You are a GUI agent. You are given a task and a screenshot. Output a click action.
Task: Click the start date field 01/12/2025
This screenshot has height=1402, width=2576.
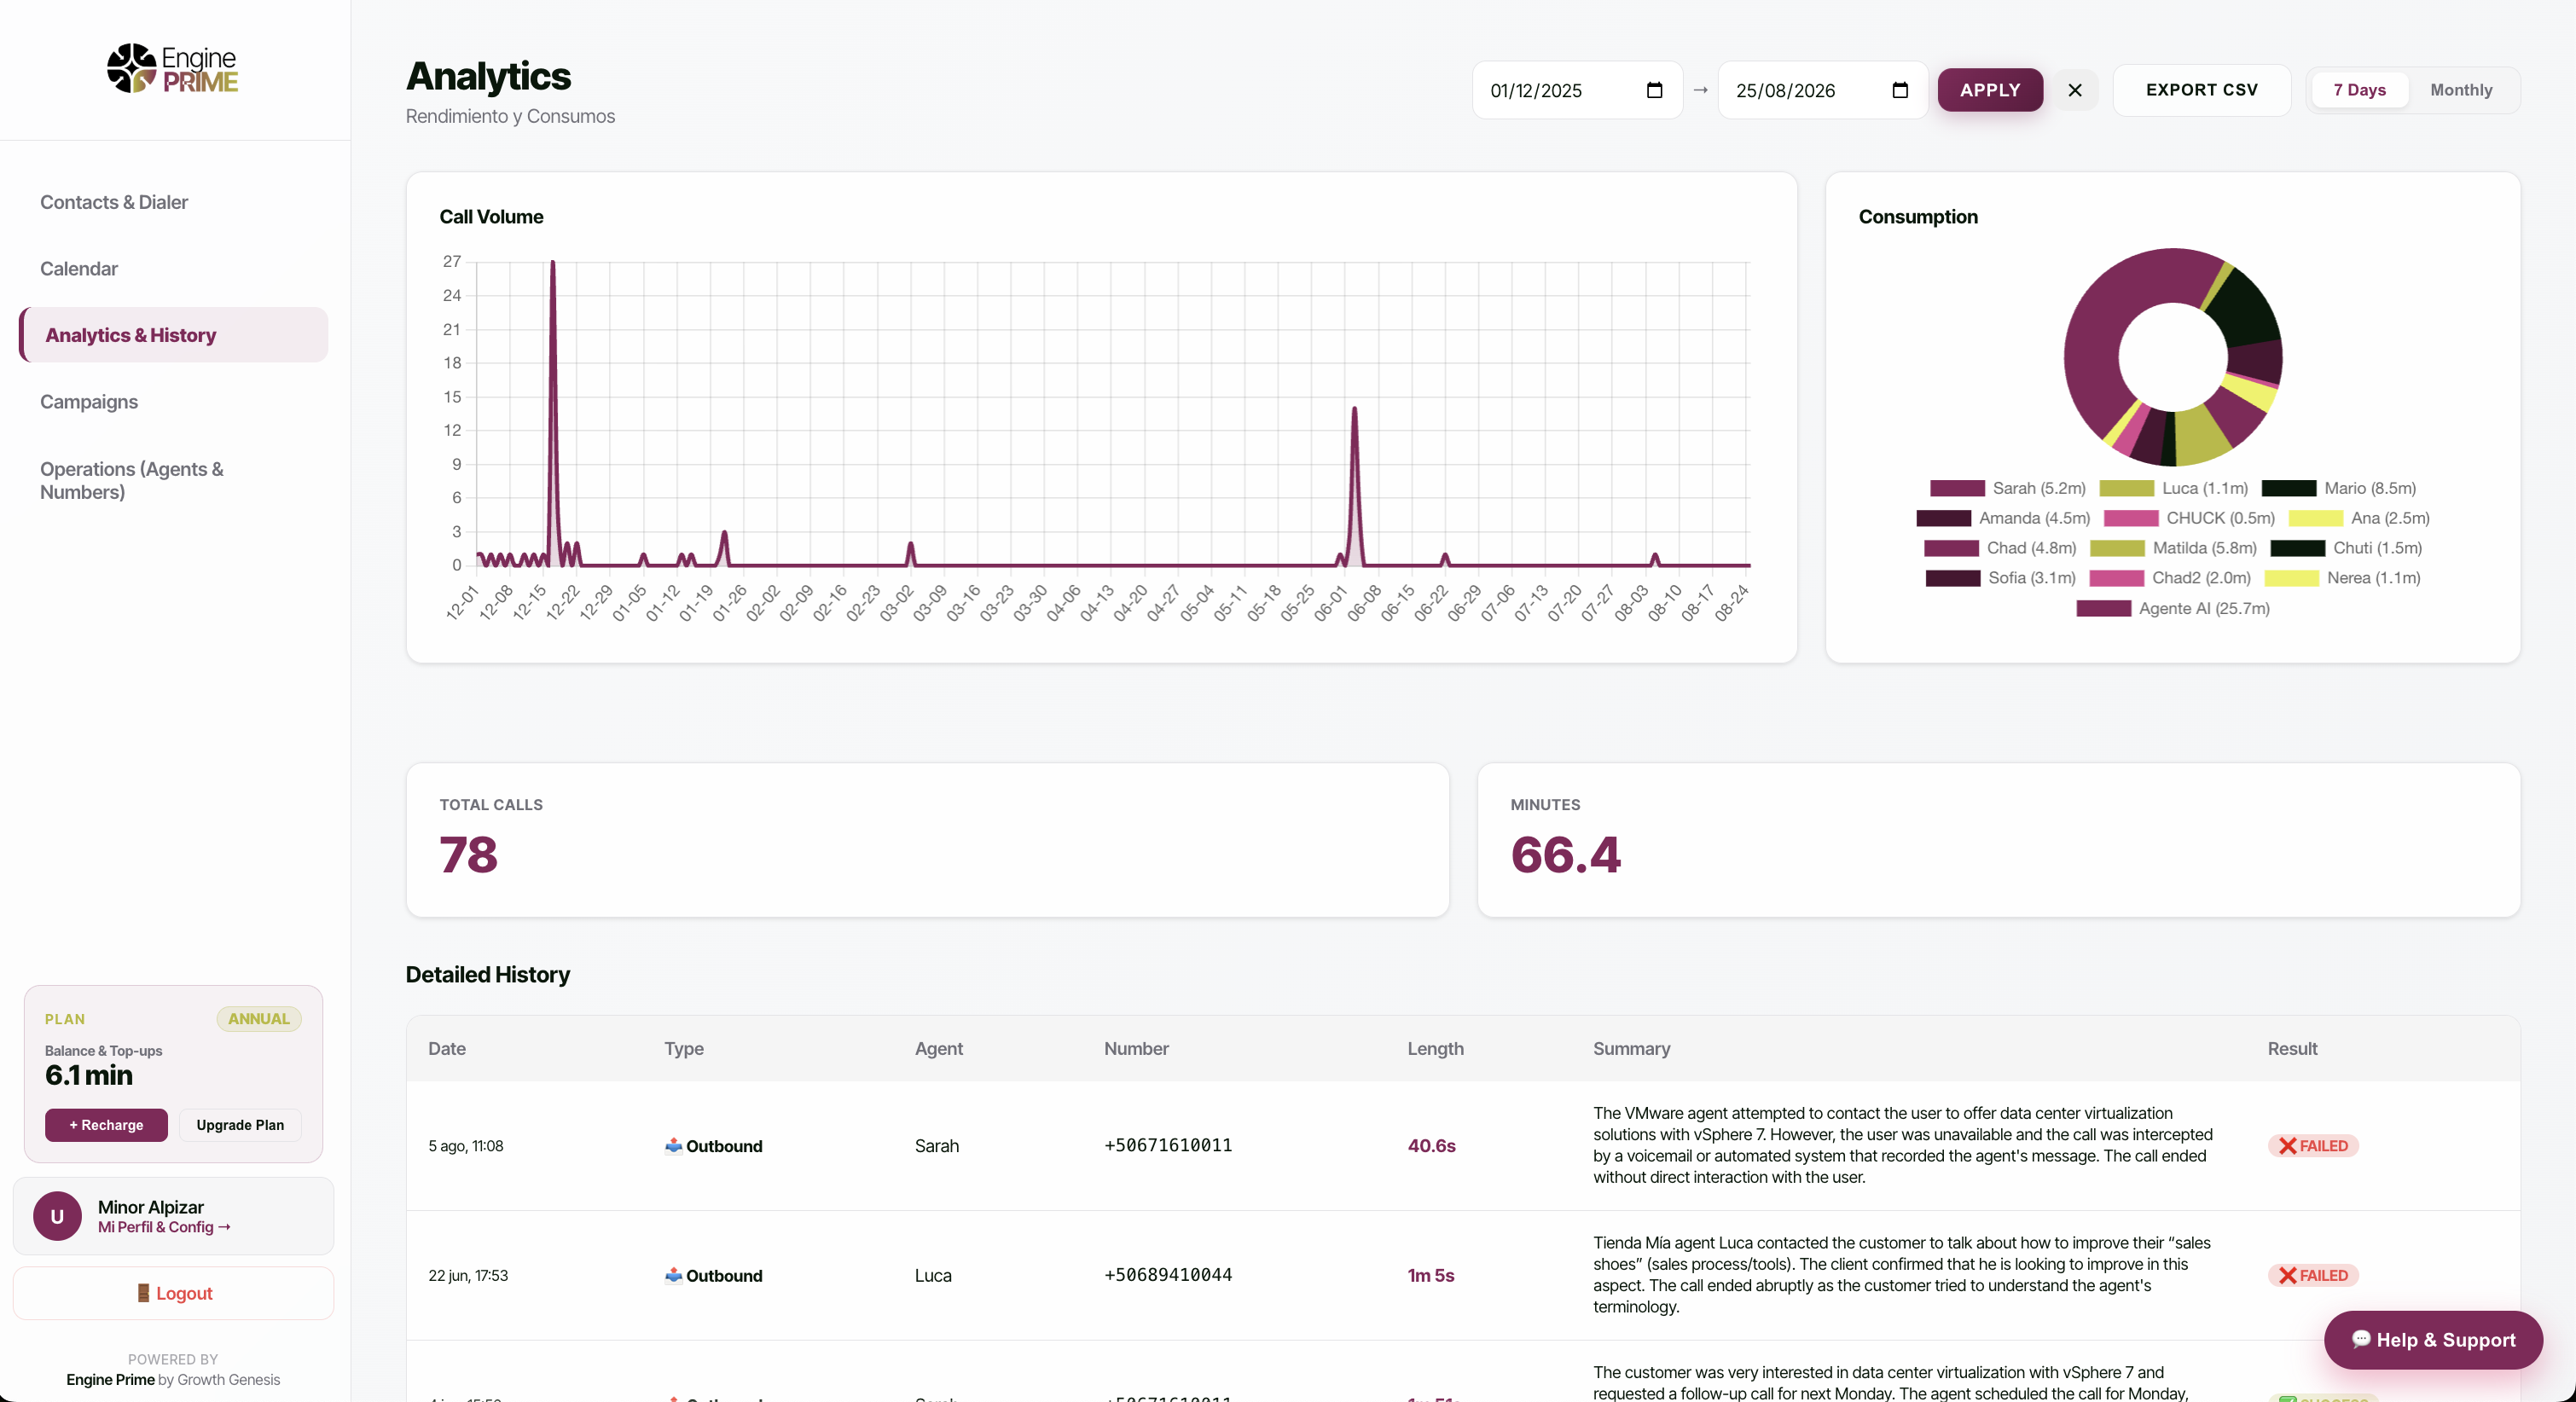1577,90
